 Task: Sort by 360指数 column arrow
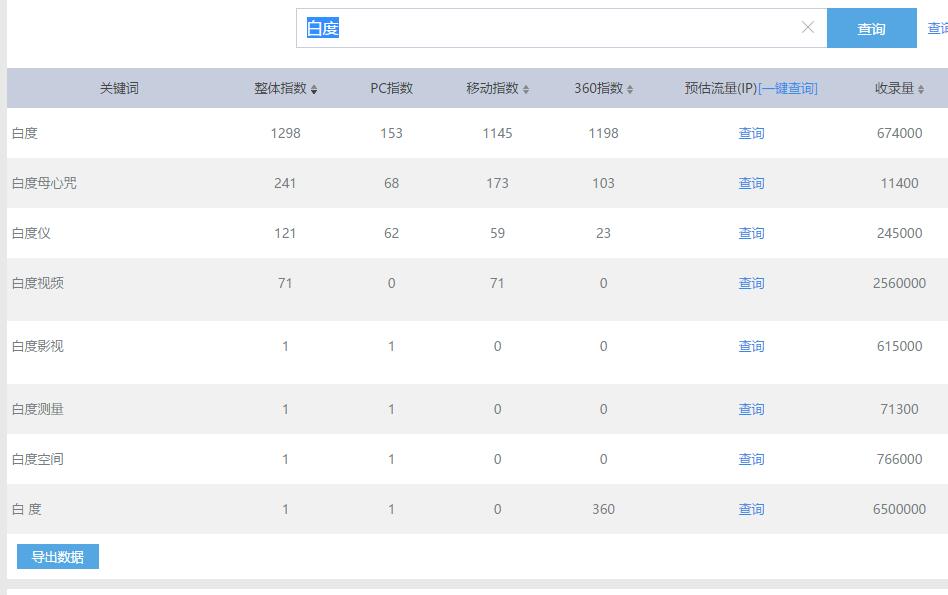tap(629, 89)
